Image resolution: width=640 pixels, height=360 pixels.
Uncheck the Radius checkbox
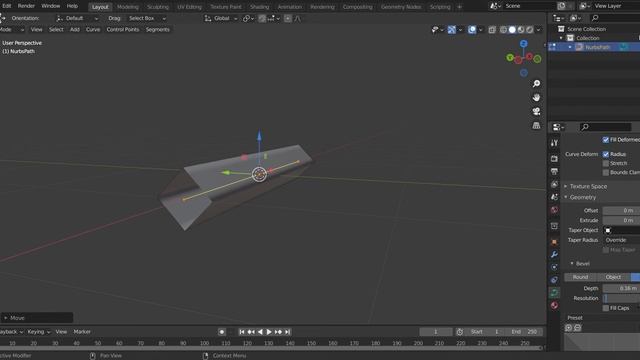(x=606, y=154)
